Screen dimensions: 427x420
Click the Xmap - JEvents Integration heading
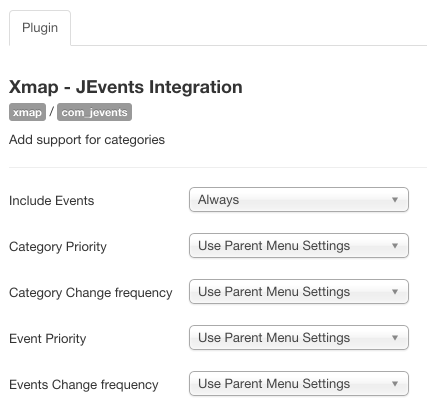(x=126, y=87)
